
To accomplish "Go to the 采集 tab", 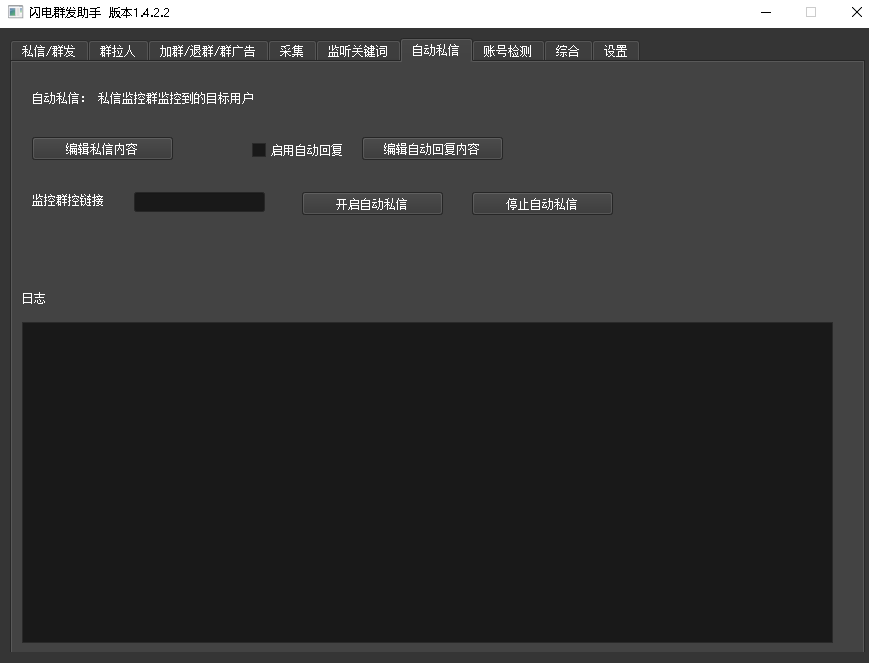I will [x=292, y=51].
